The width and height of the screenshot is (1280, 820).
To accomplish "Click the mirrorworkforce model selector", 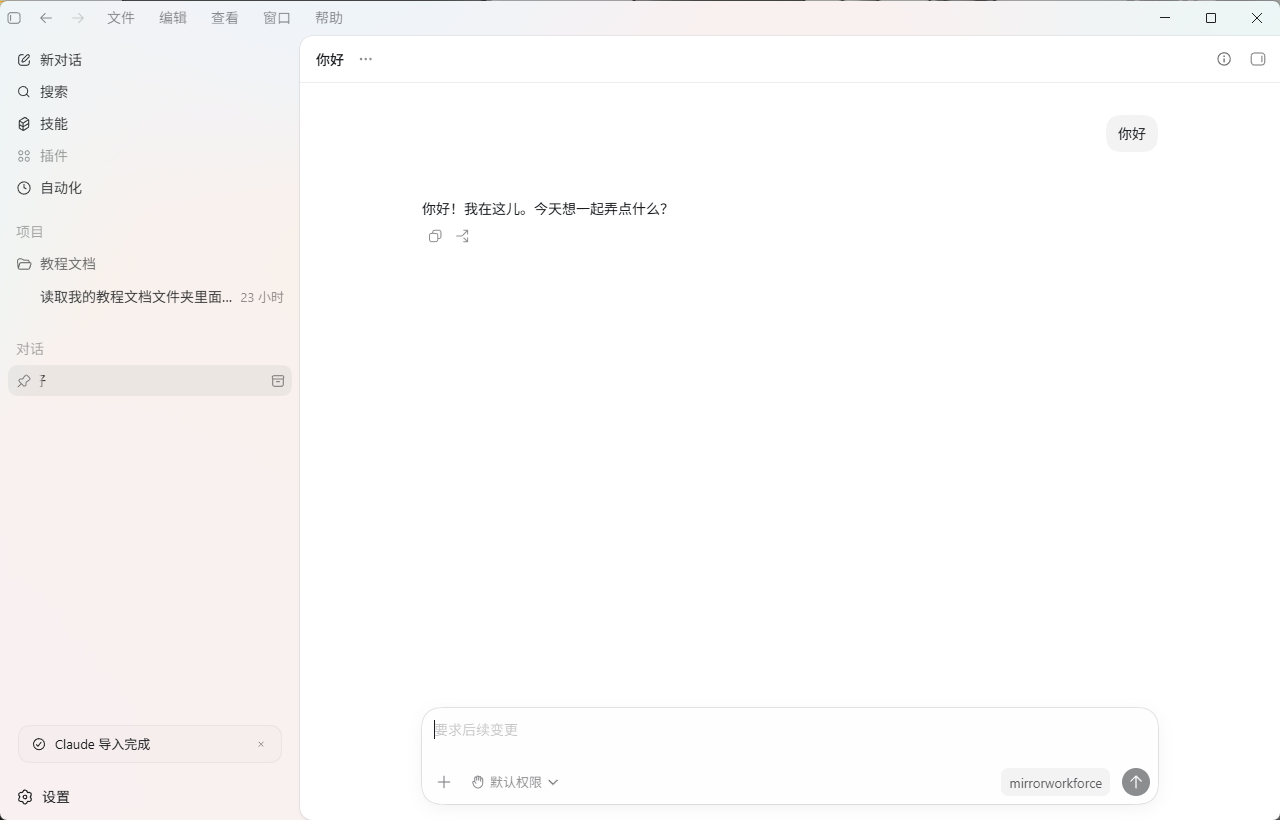I will tap(1055, 783).
